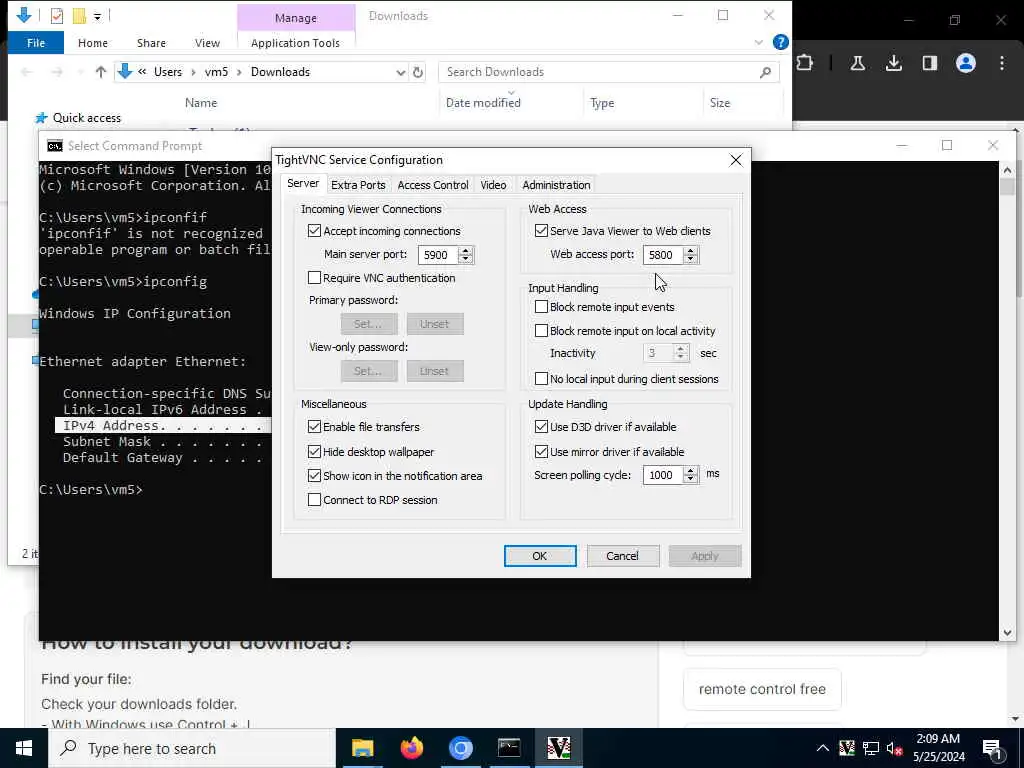Click the Properties quick access toolbar icon
This screenshot has height=768, width=1024.
57,15
